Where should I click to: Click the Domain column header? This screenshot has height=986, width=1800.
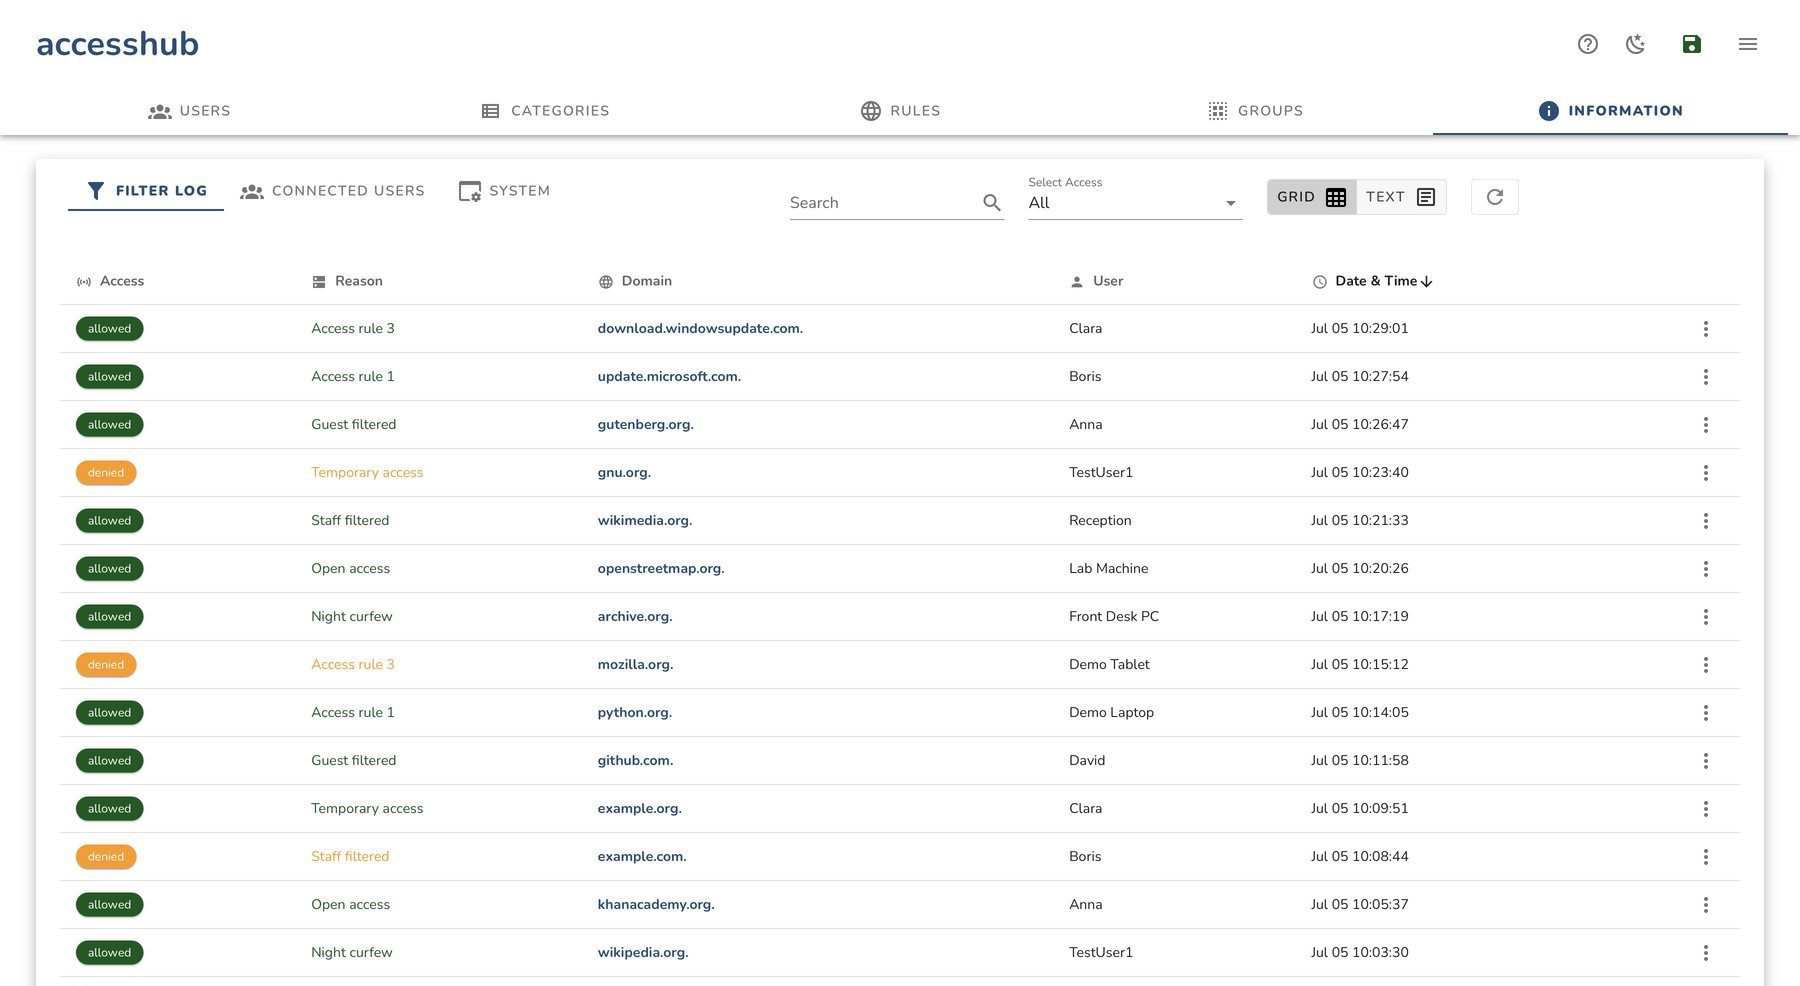pos(635,281)
